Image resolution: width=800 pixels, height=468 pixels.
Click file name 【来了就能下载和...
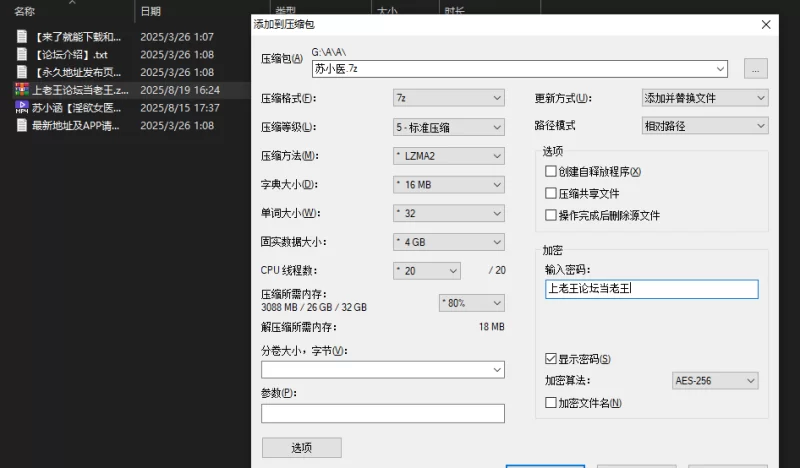[77, 37]
